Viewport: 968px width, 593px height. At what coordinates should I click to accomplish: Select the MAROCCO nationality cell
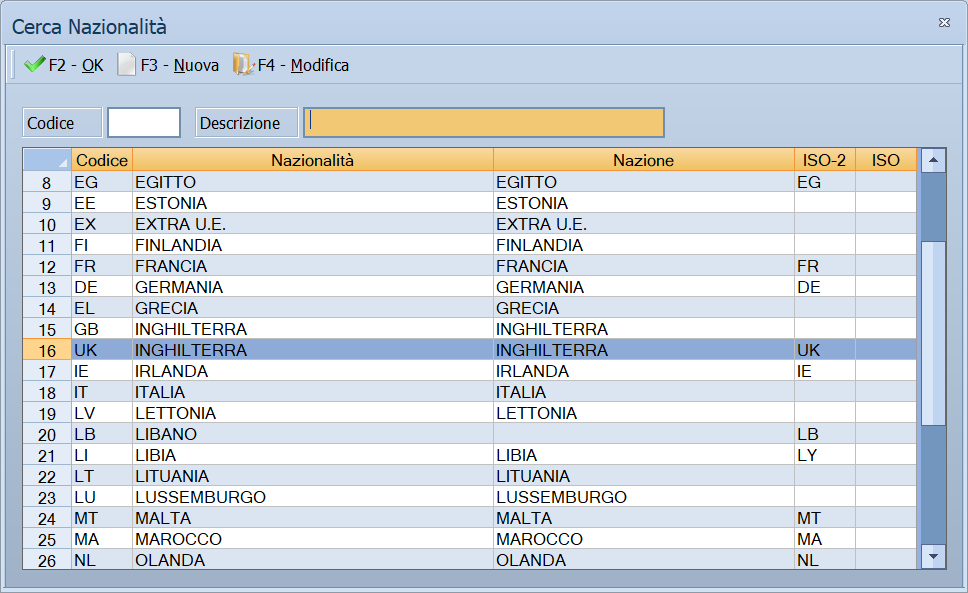[x=313, y=539]
